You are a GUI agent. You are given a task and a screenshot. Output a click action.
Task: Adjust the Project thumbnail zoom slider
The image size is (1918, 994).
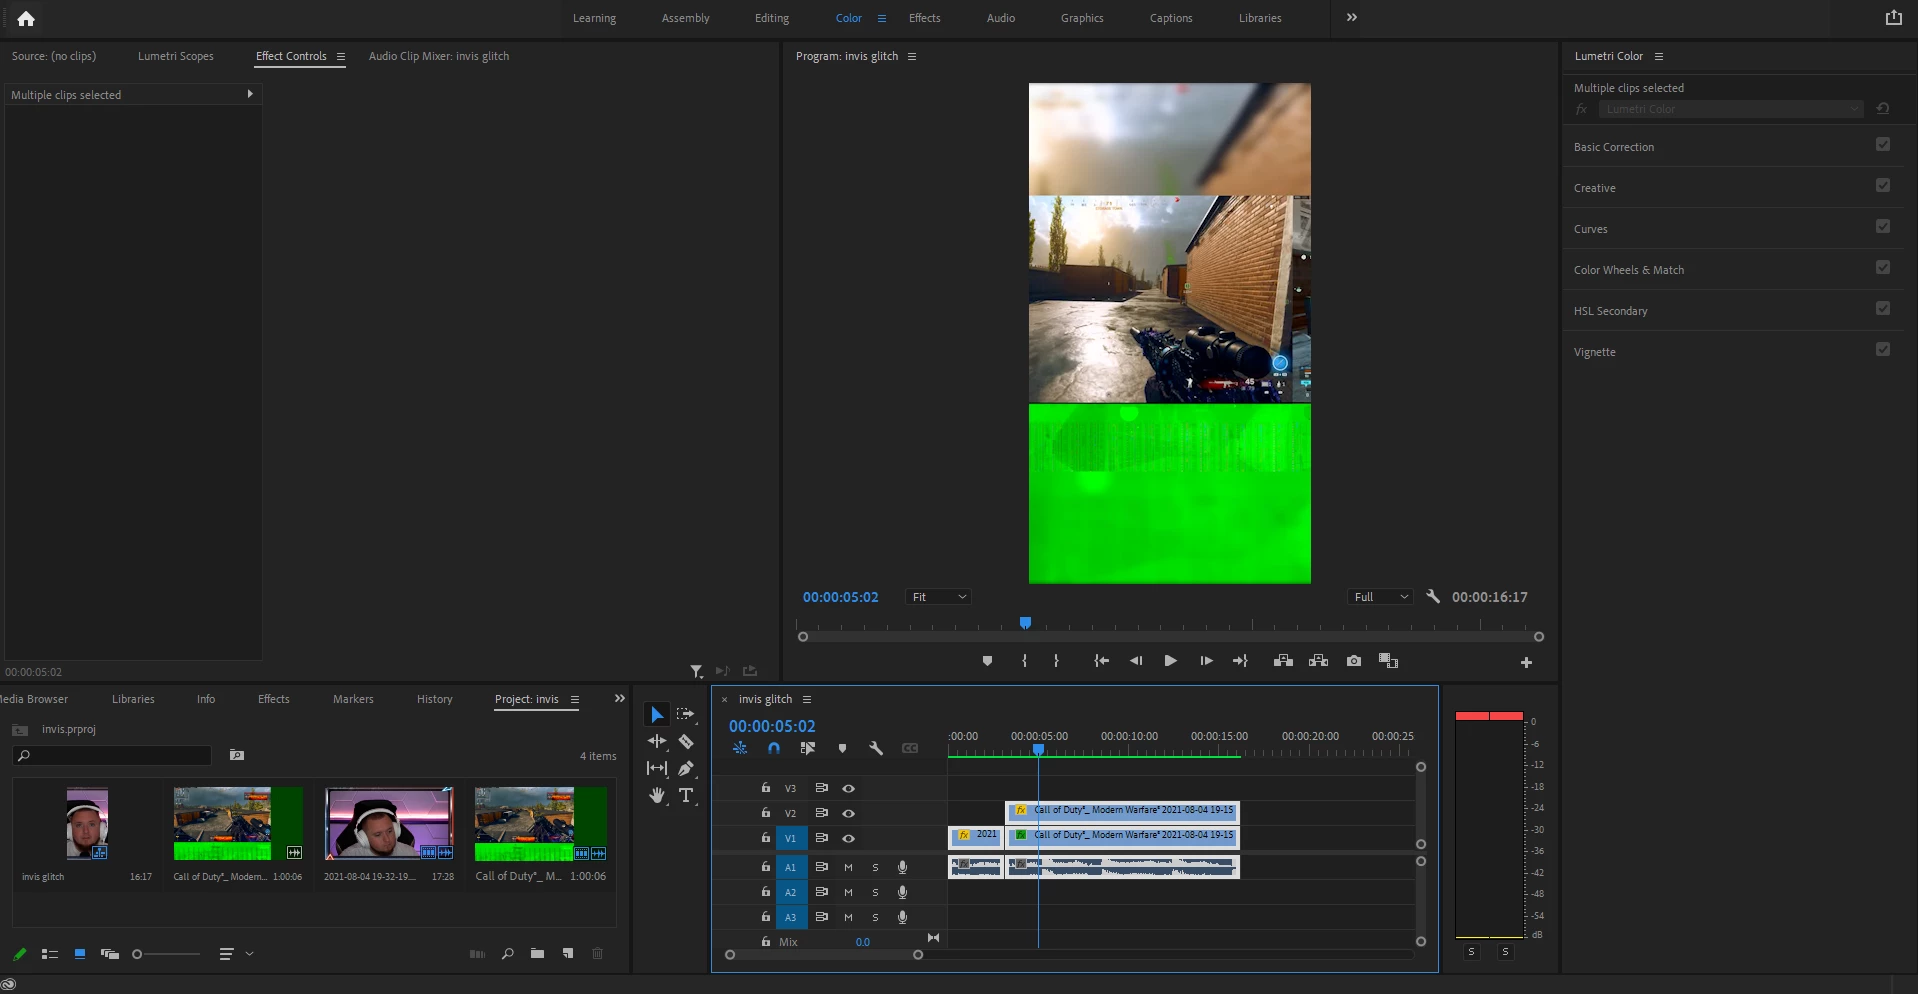138,954
